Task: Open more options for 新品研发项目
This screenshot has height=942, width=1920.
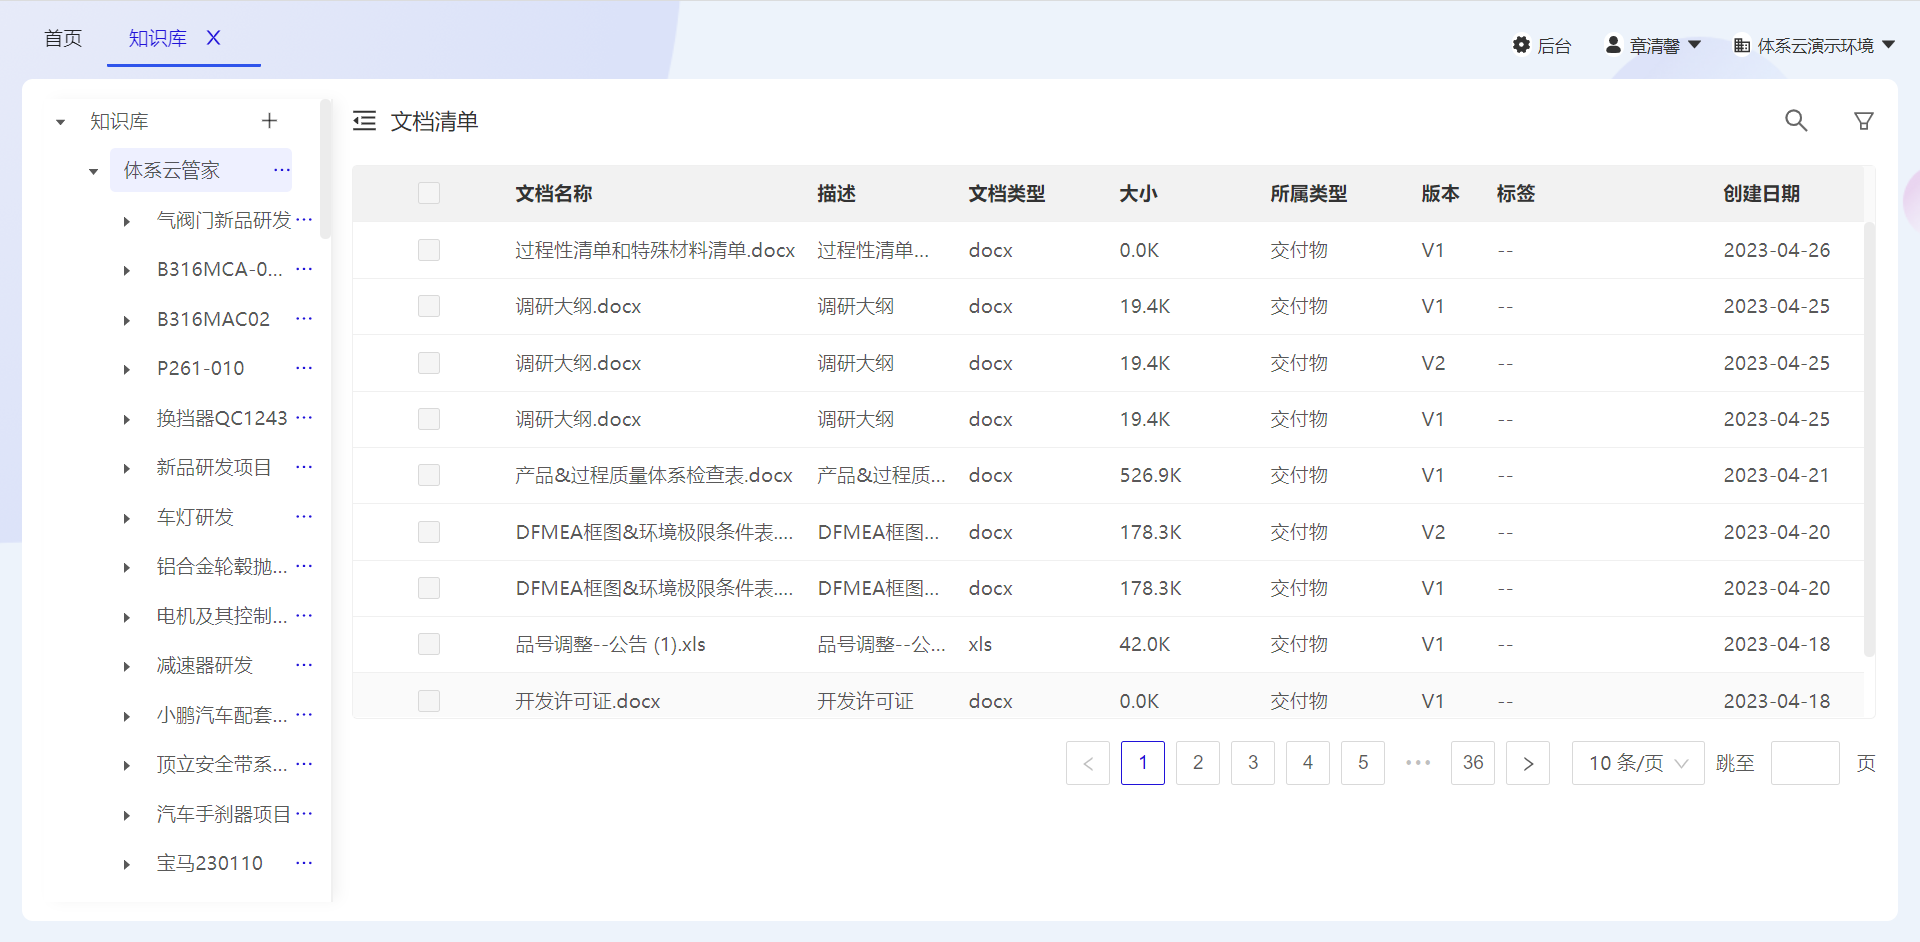Action: (305, 467)
